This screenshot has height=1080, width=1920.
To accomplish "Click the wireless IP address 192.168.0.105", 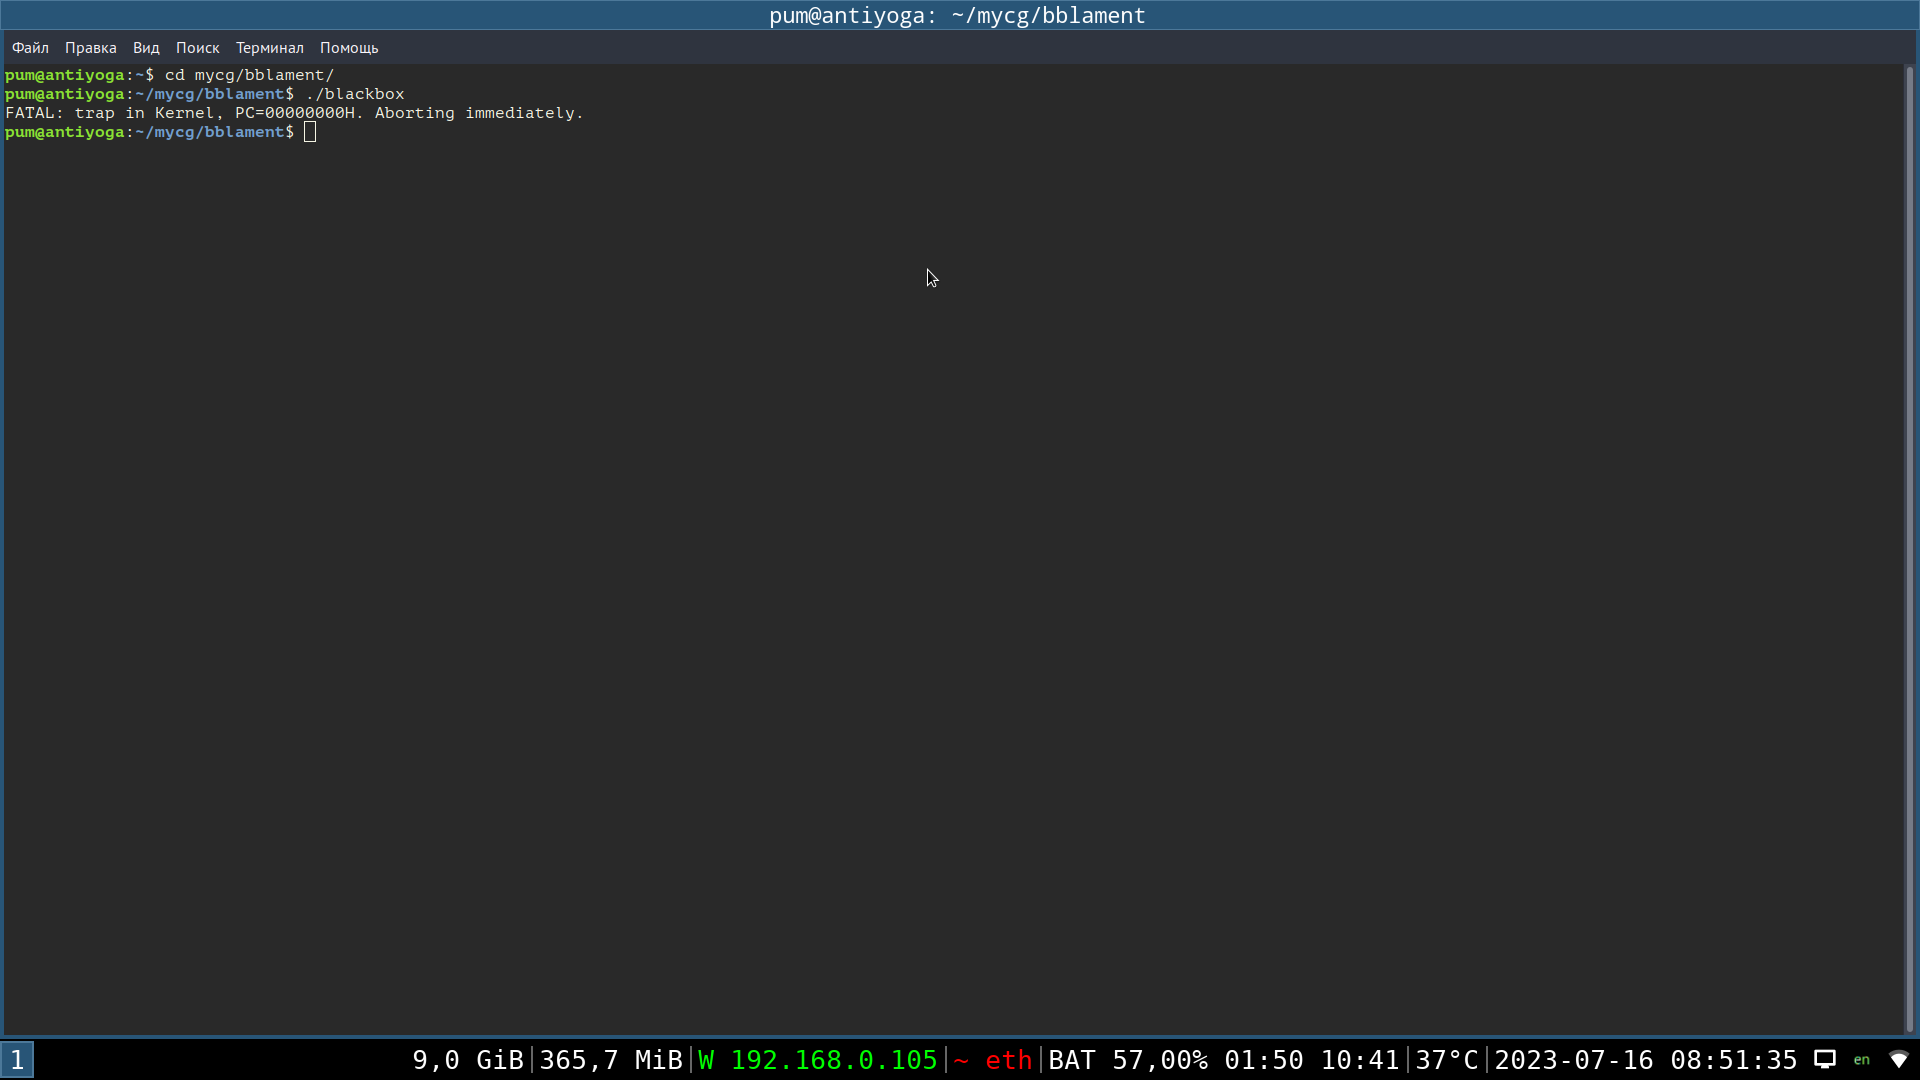I will (x=833, y=1060).
